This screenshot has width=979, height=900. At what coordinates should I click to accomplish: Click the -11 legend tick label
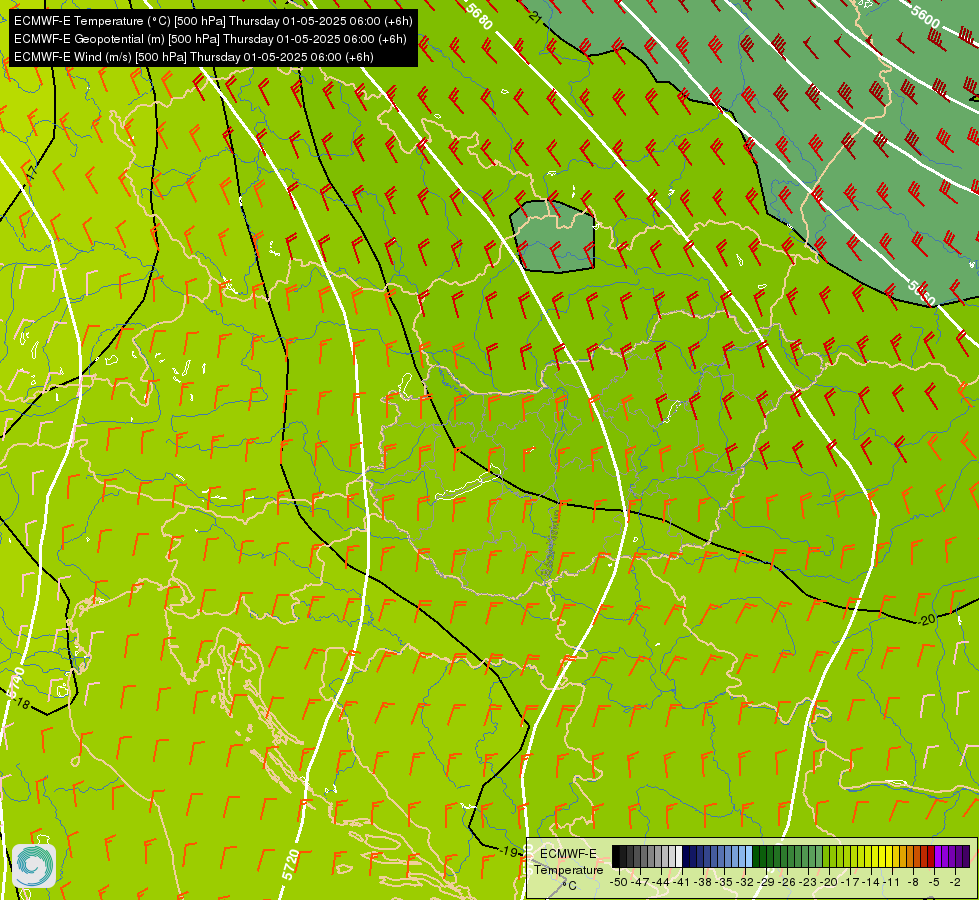coord(891,882)
